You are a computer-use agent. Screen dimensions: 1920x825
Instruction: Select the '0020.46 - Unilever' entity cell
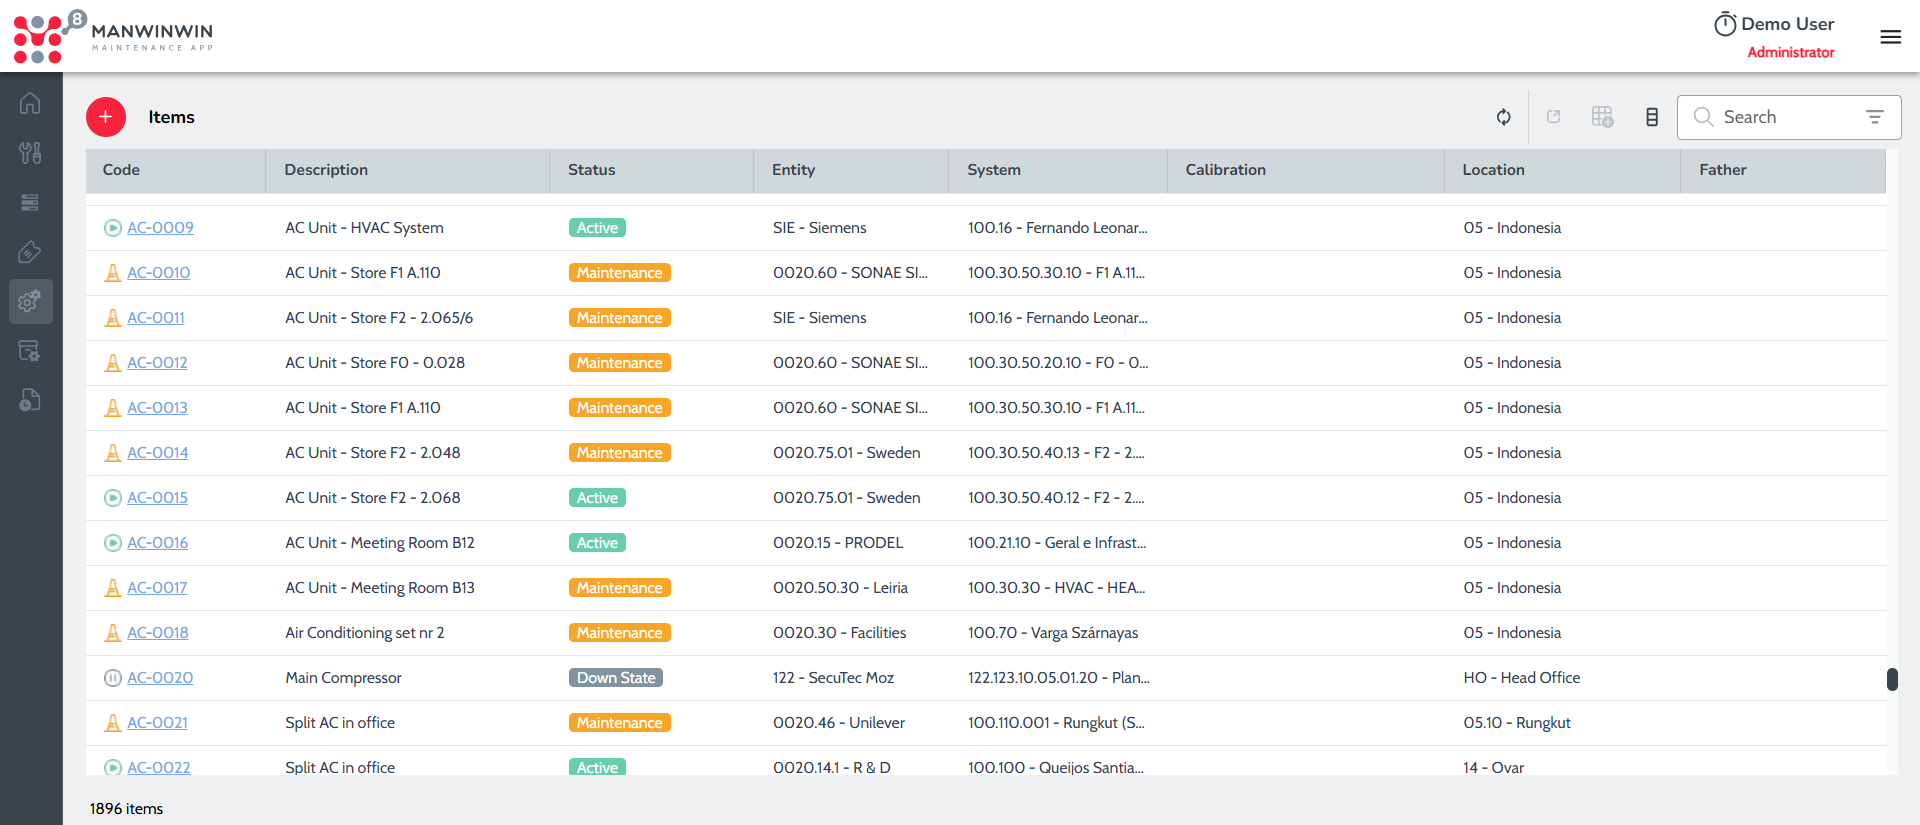click(839, 723)
